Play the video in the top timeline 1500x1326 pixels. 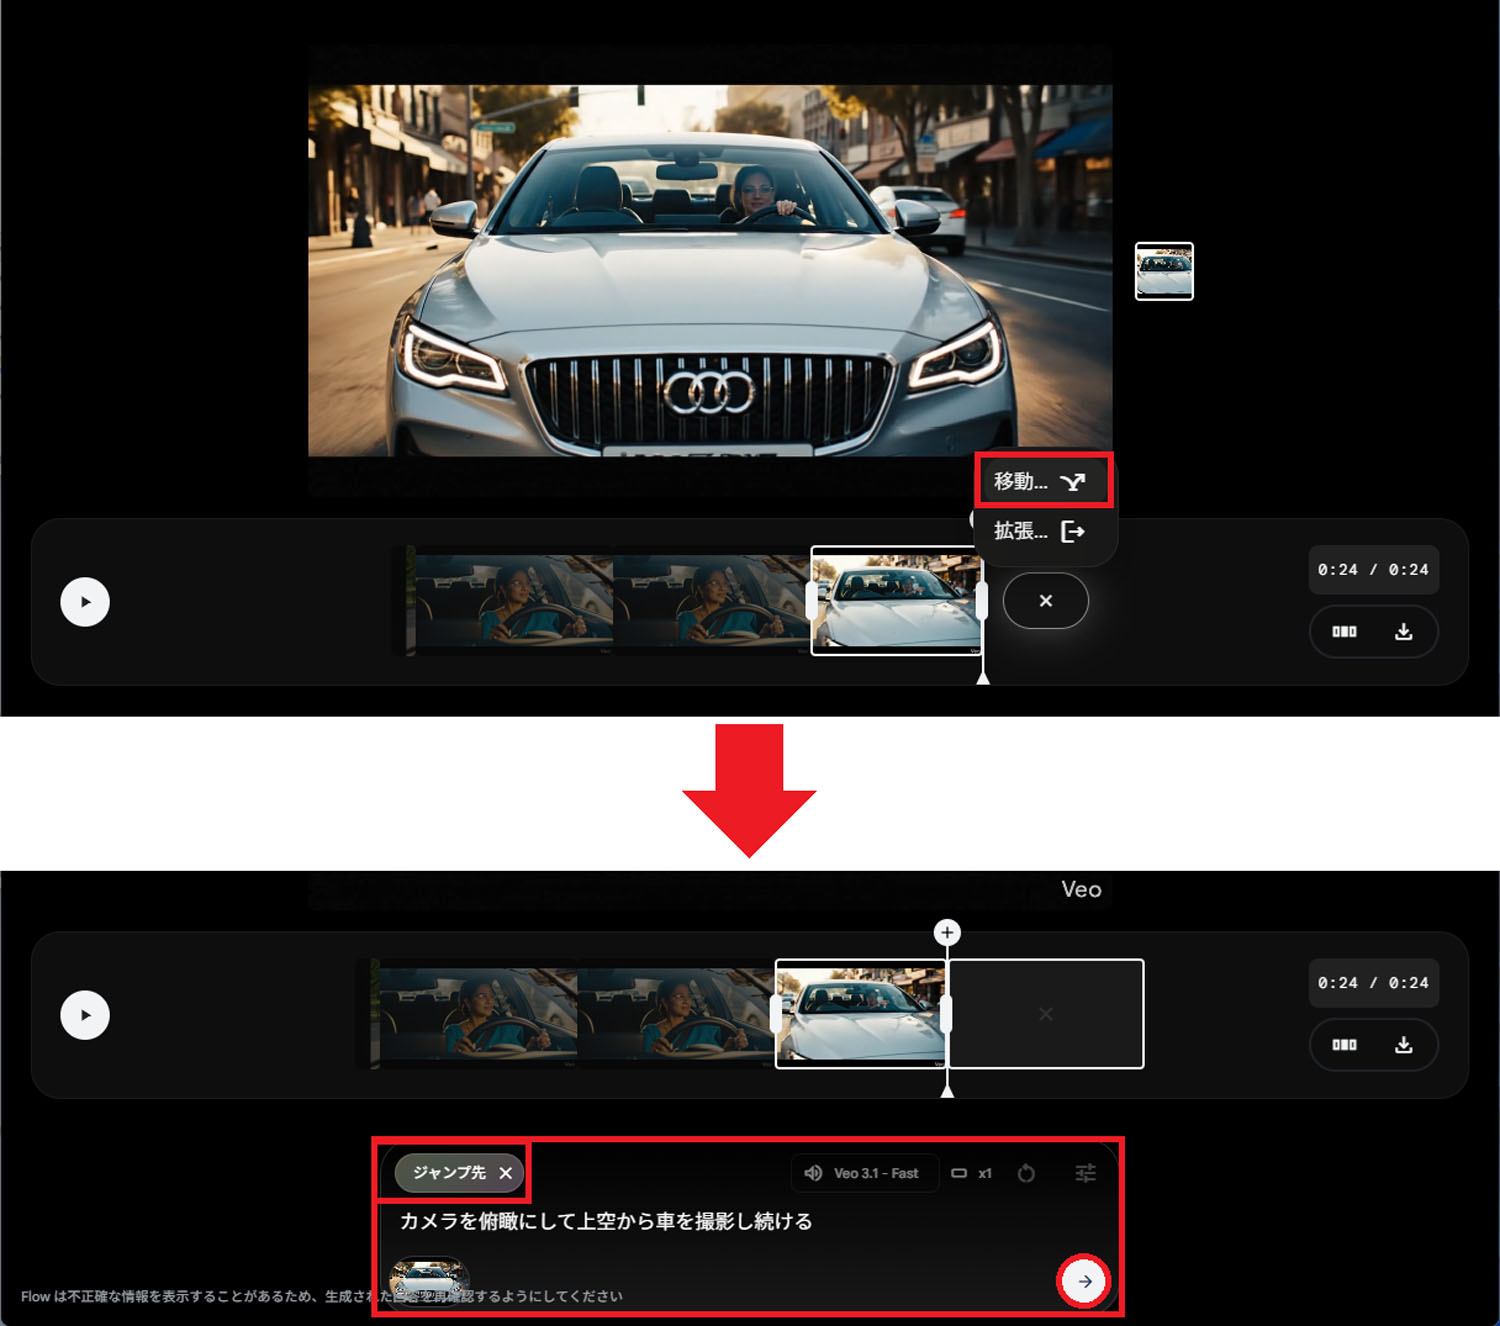point(85,601)
